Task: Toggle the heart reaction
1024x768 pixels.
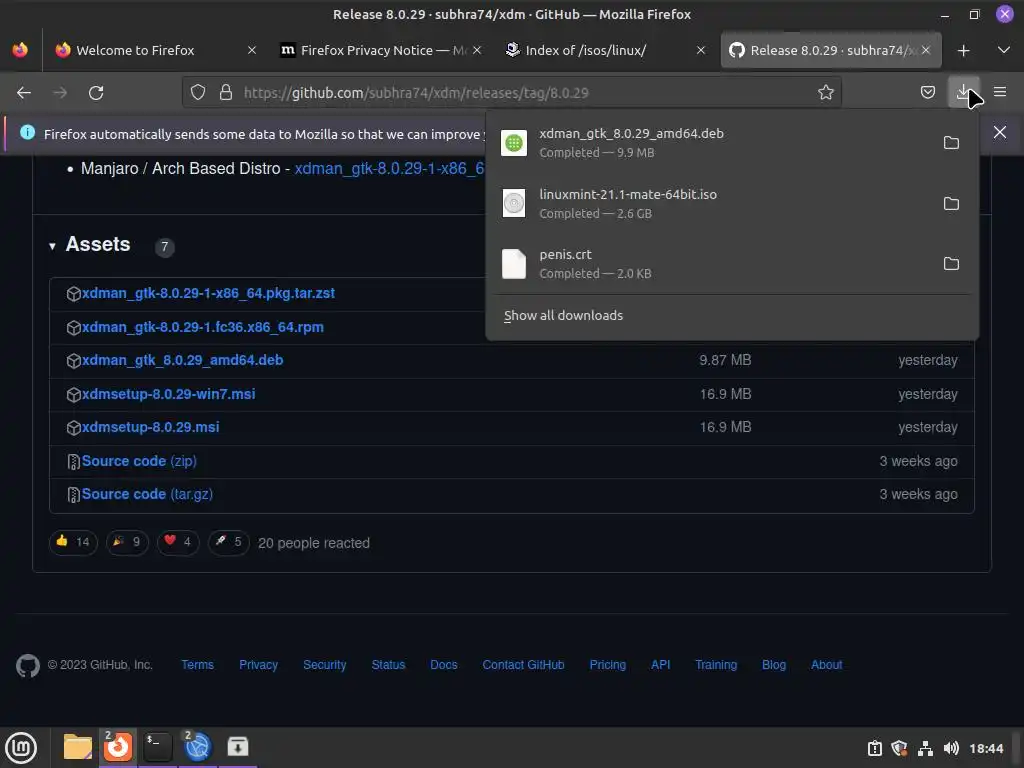Action: pyautogui.click(x=178, y=542)
